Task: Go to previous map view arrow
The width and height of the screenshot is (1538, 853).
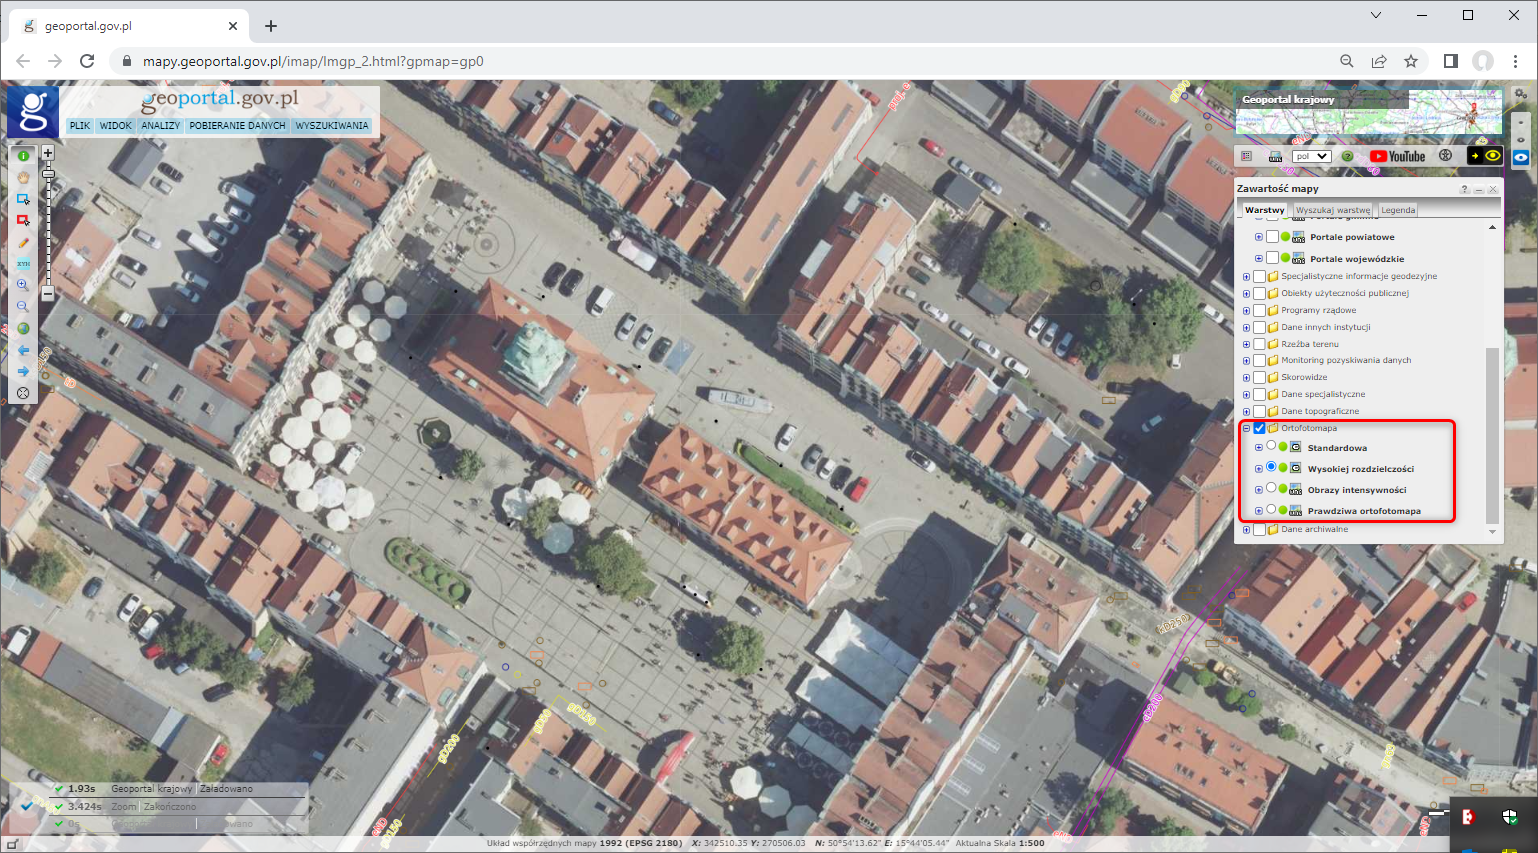Action: 23,350
